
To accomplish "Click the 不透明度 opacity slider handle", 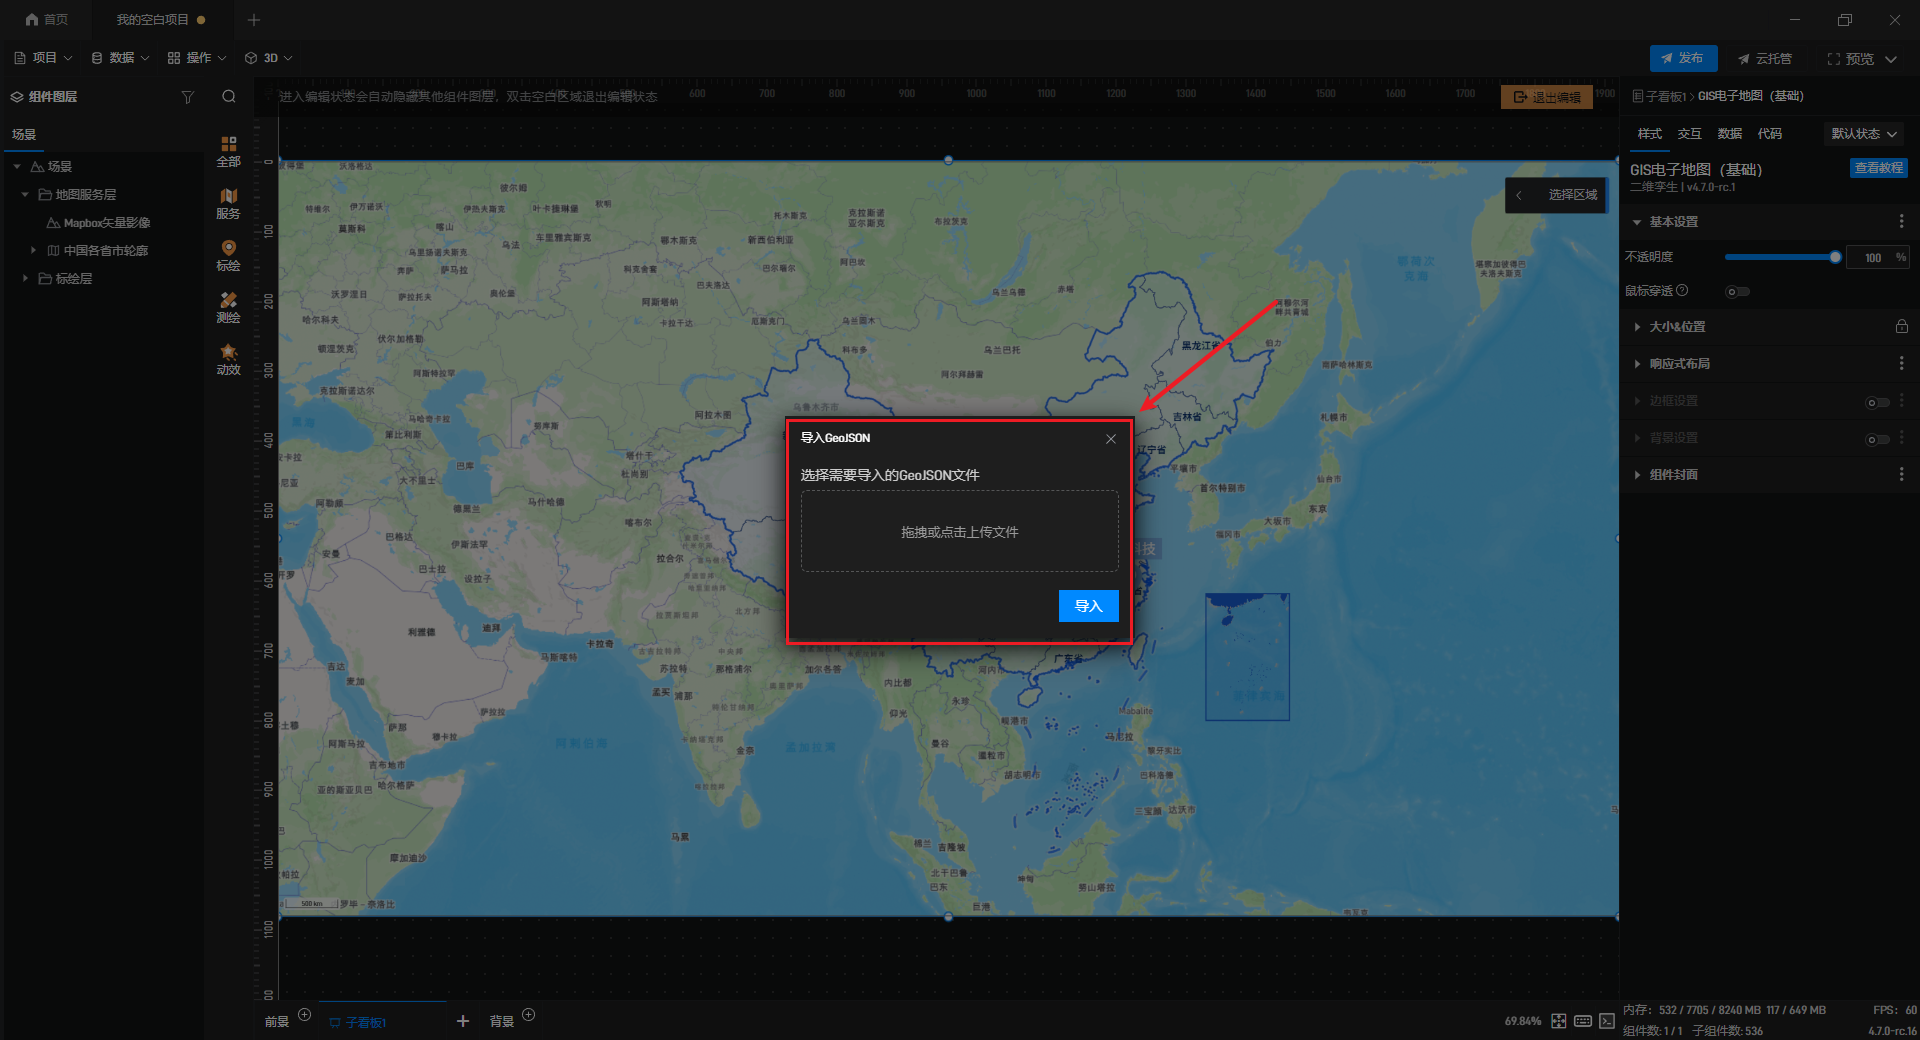I will [x=1835, y=257].
